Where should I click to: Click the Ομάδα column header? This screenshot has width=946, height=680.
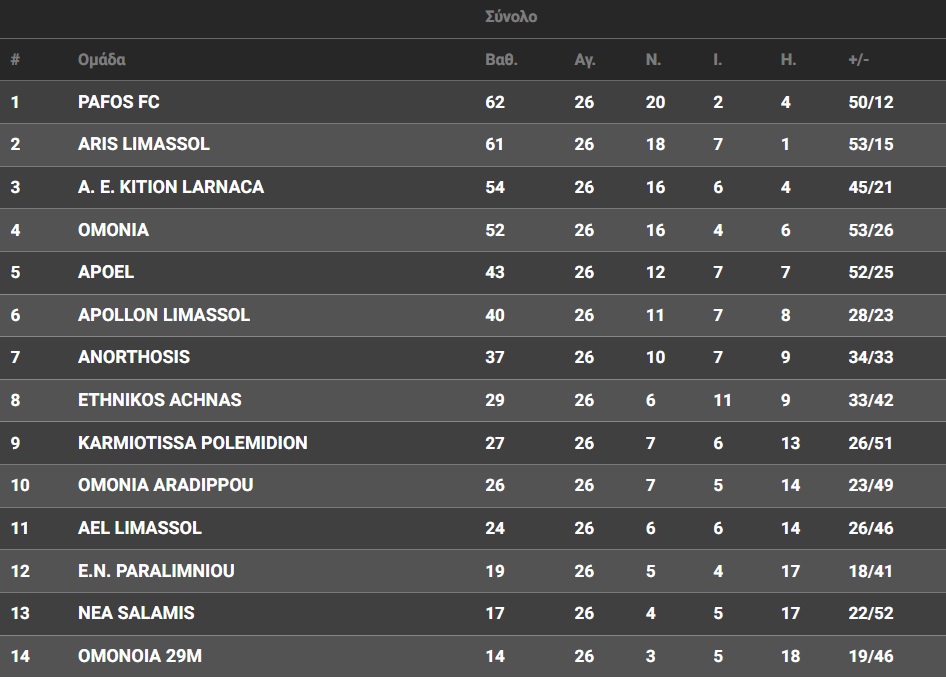[x=102, y=60]
